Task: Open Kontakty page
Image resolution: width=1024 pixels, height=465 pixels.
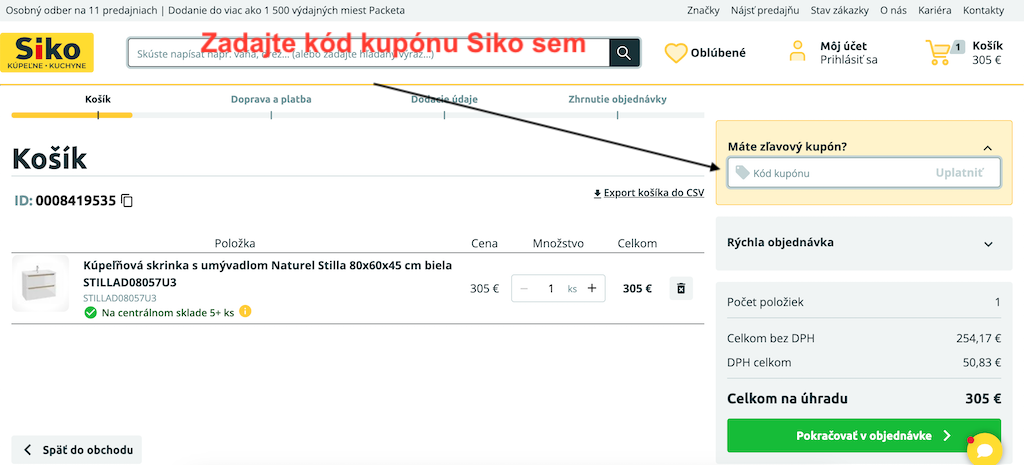Action: pyautogui.click(x=984, y=10)
